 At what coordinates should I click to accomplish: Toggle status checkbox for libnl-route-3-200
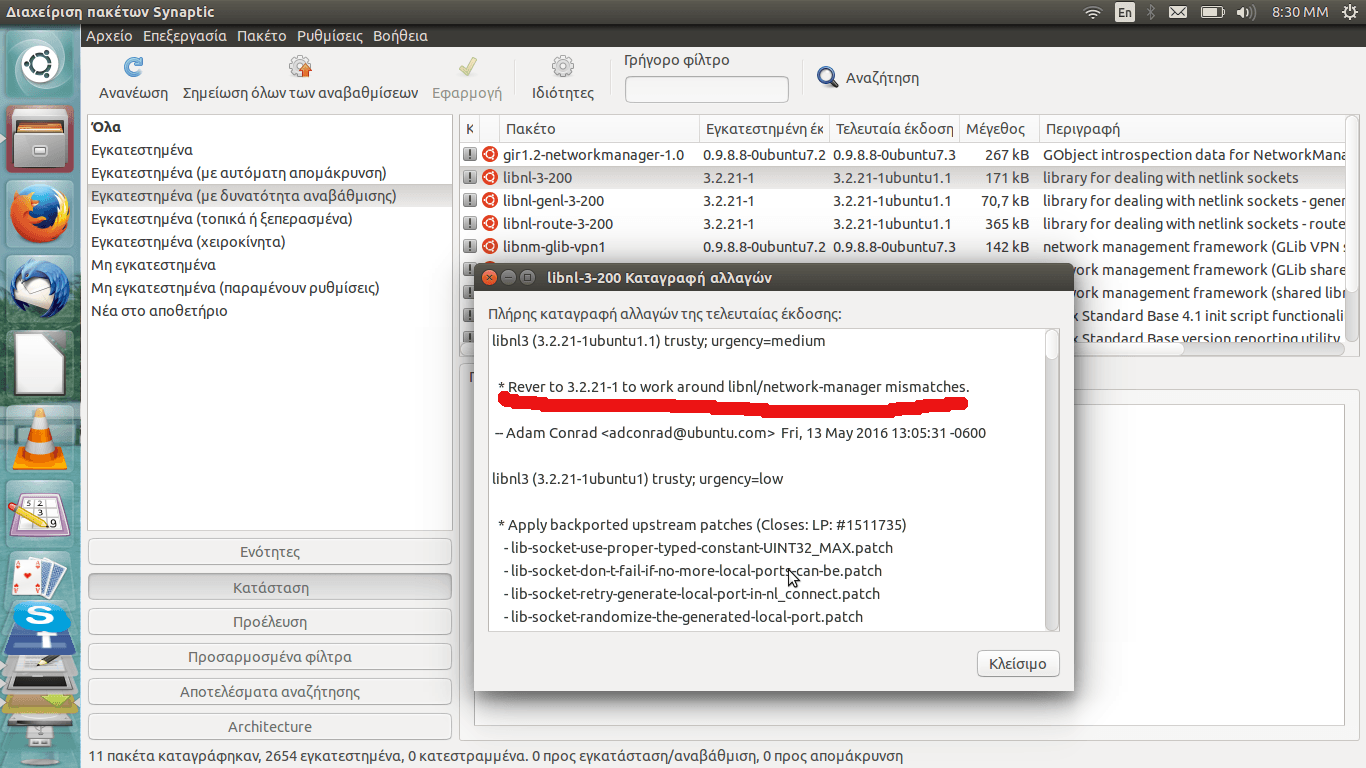click(x=469, y=224)
